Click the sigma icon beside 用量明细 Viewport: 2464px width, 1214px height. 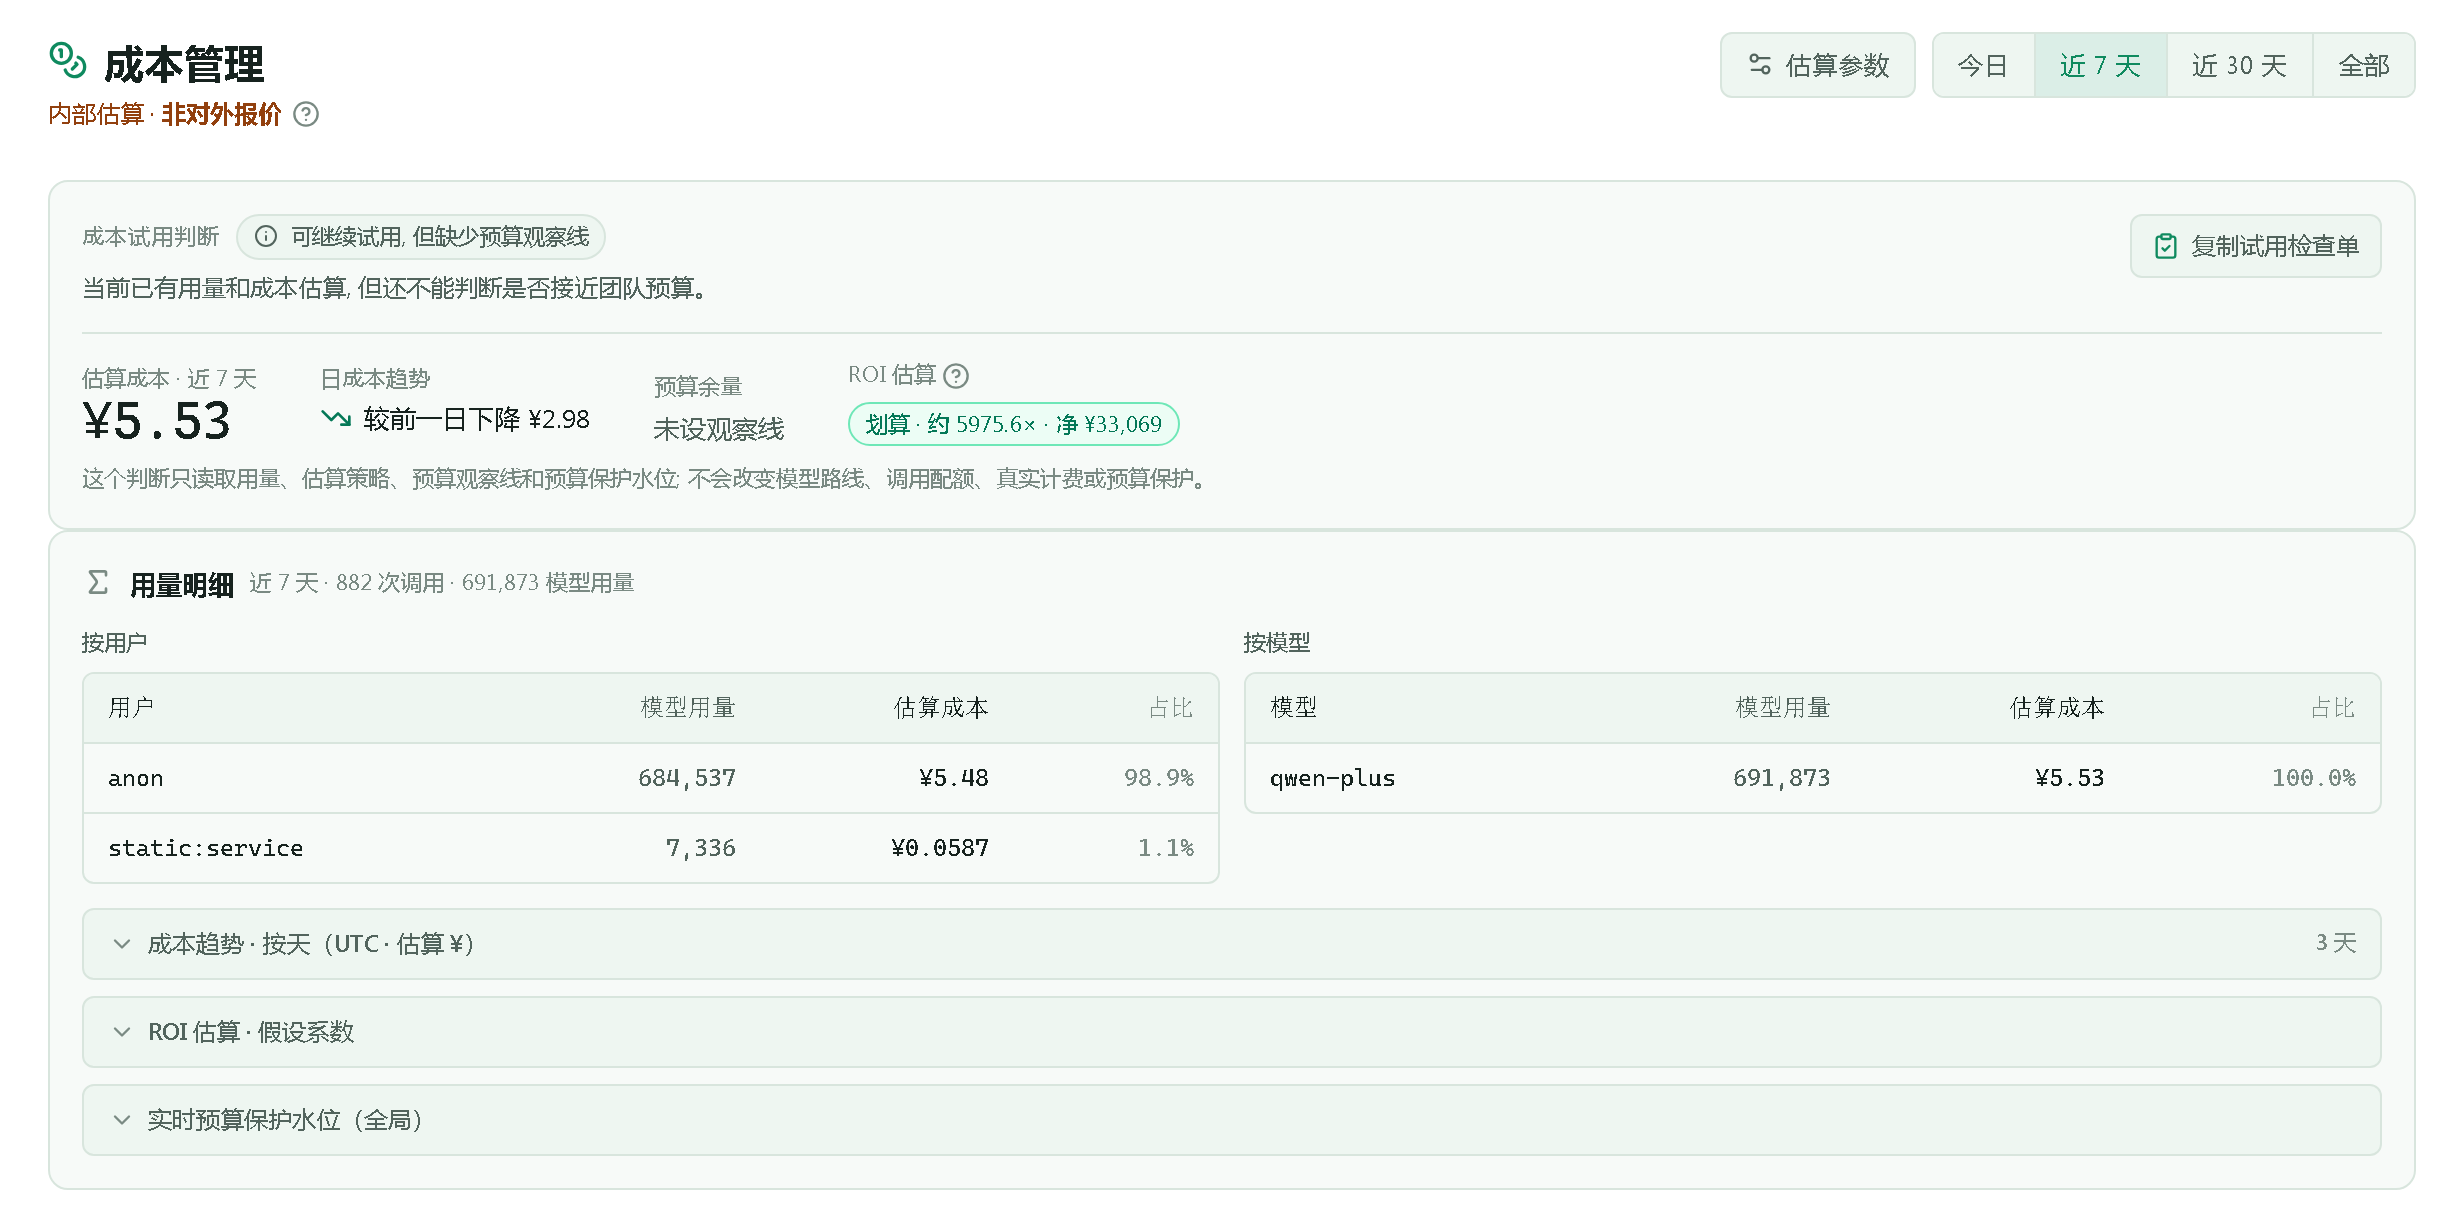(x=98, y=583)
